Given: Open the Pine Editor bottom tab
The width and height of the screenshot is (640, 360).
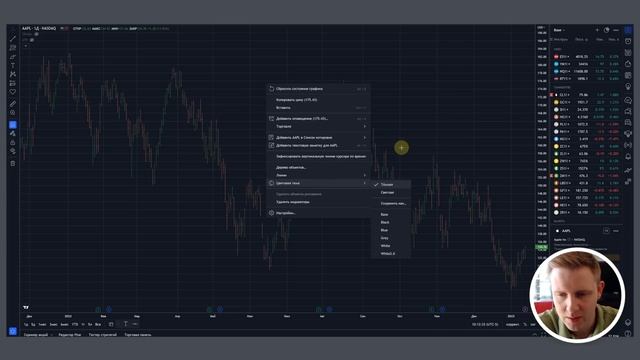Looking at the screenshot, I should click(70, 335).
